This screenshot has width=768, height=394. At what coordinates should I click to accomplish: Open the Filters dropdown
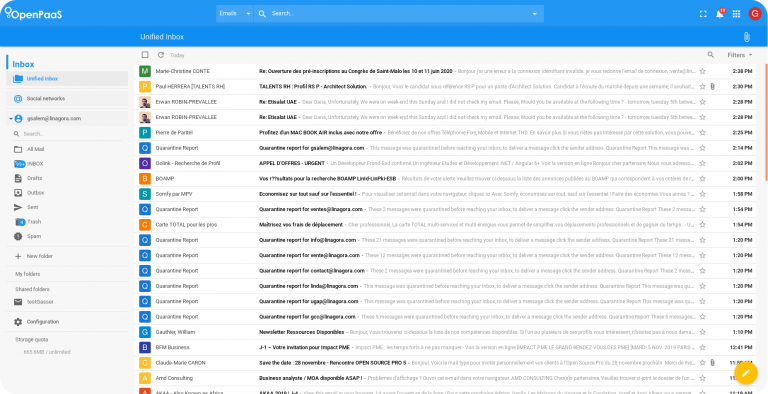(740, 55)
